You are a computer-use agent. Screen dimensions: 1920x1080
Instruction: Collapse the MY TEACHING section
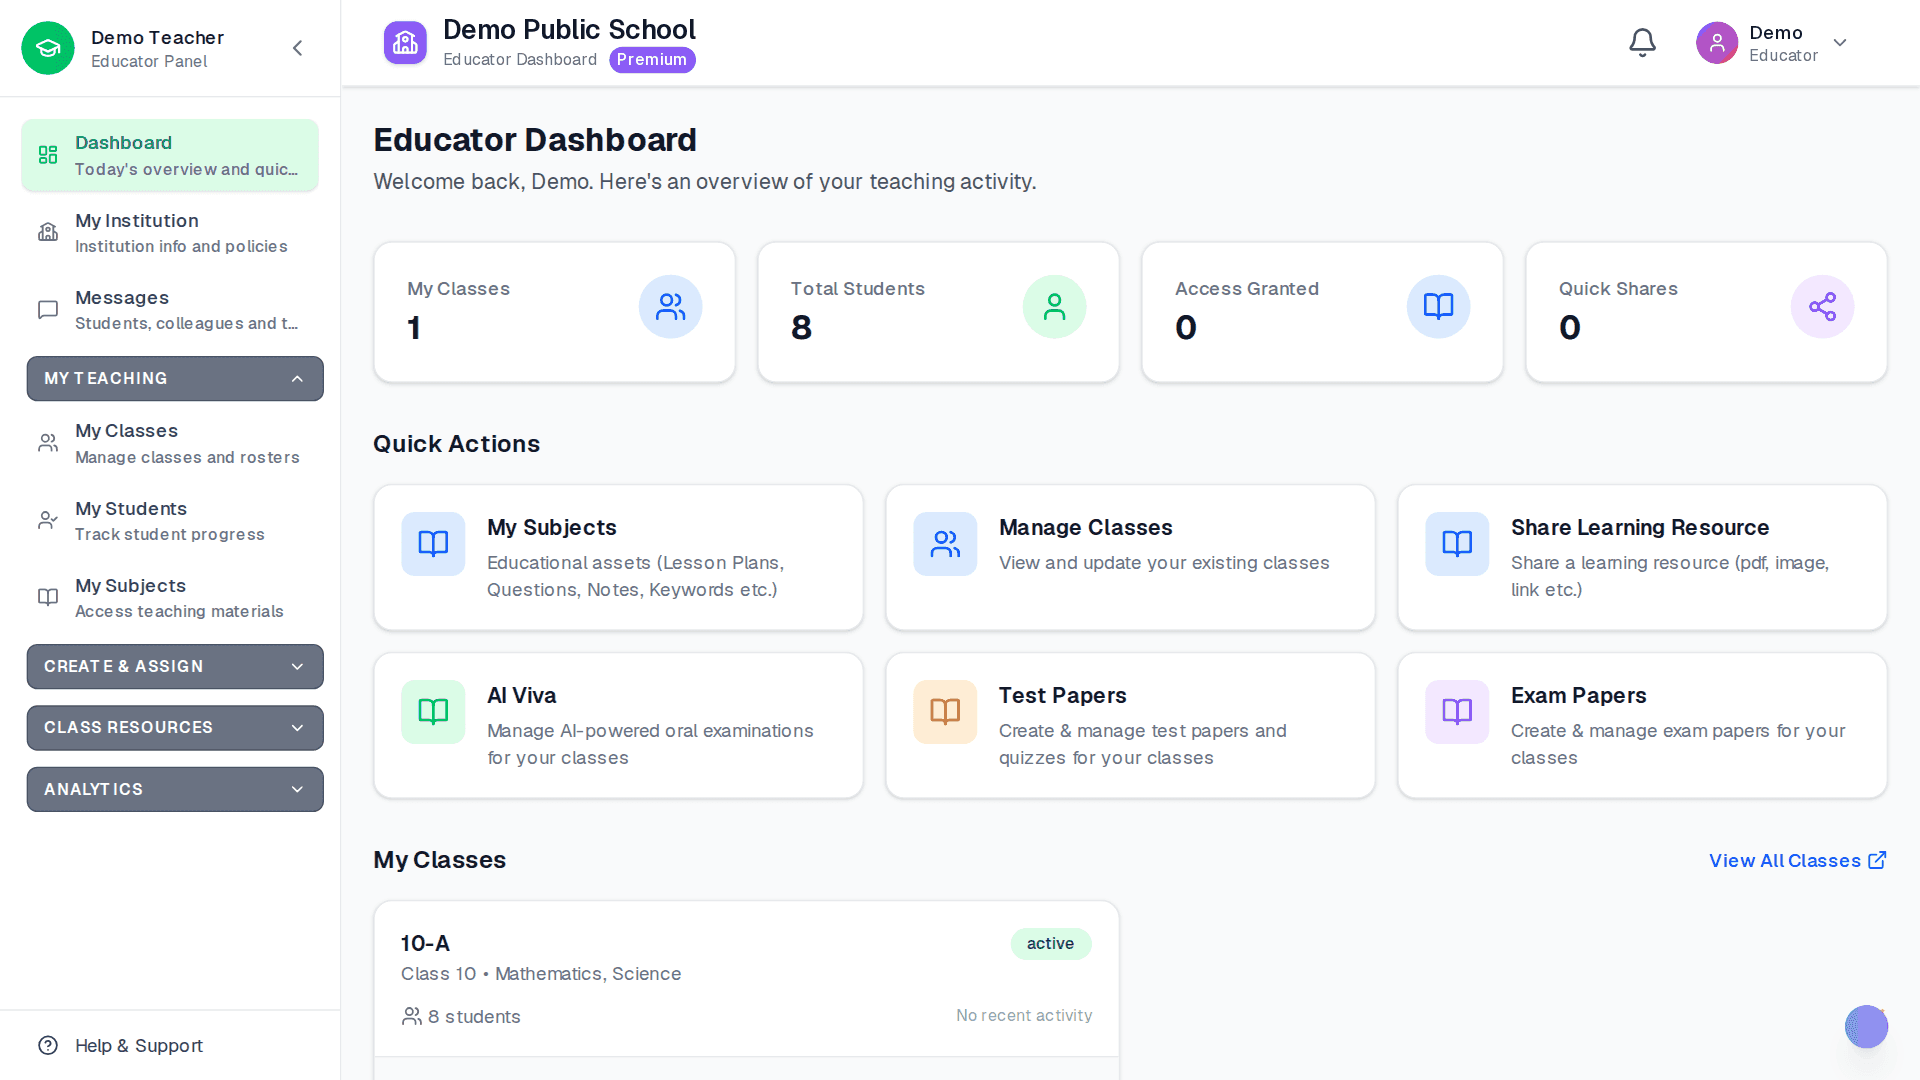175,378
